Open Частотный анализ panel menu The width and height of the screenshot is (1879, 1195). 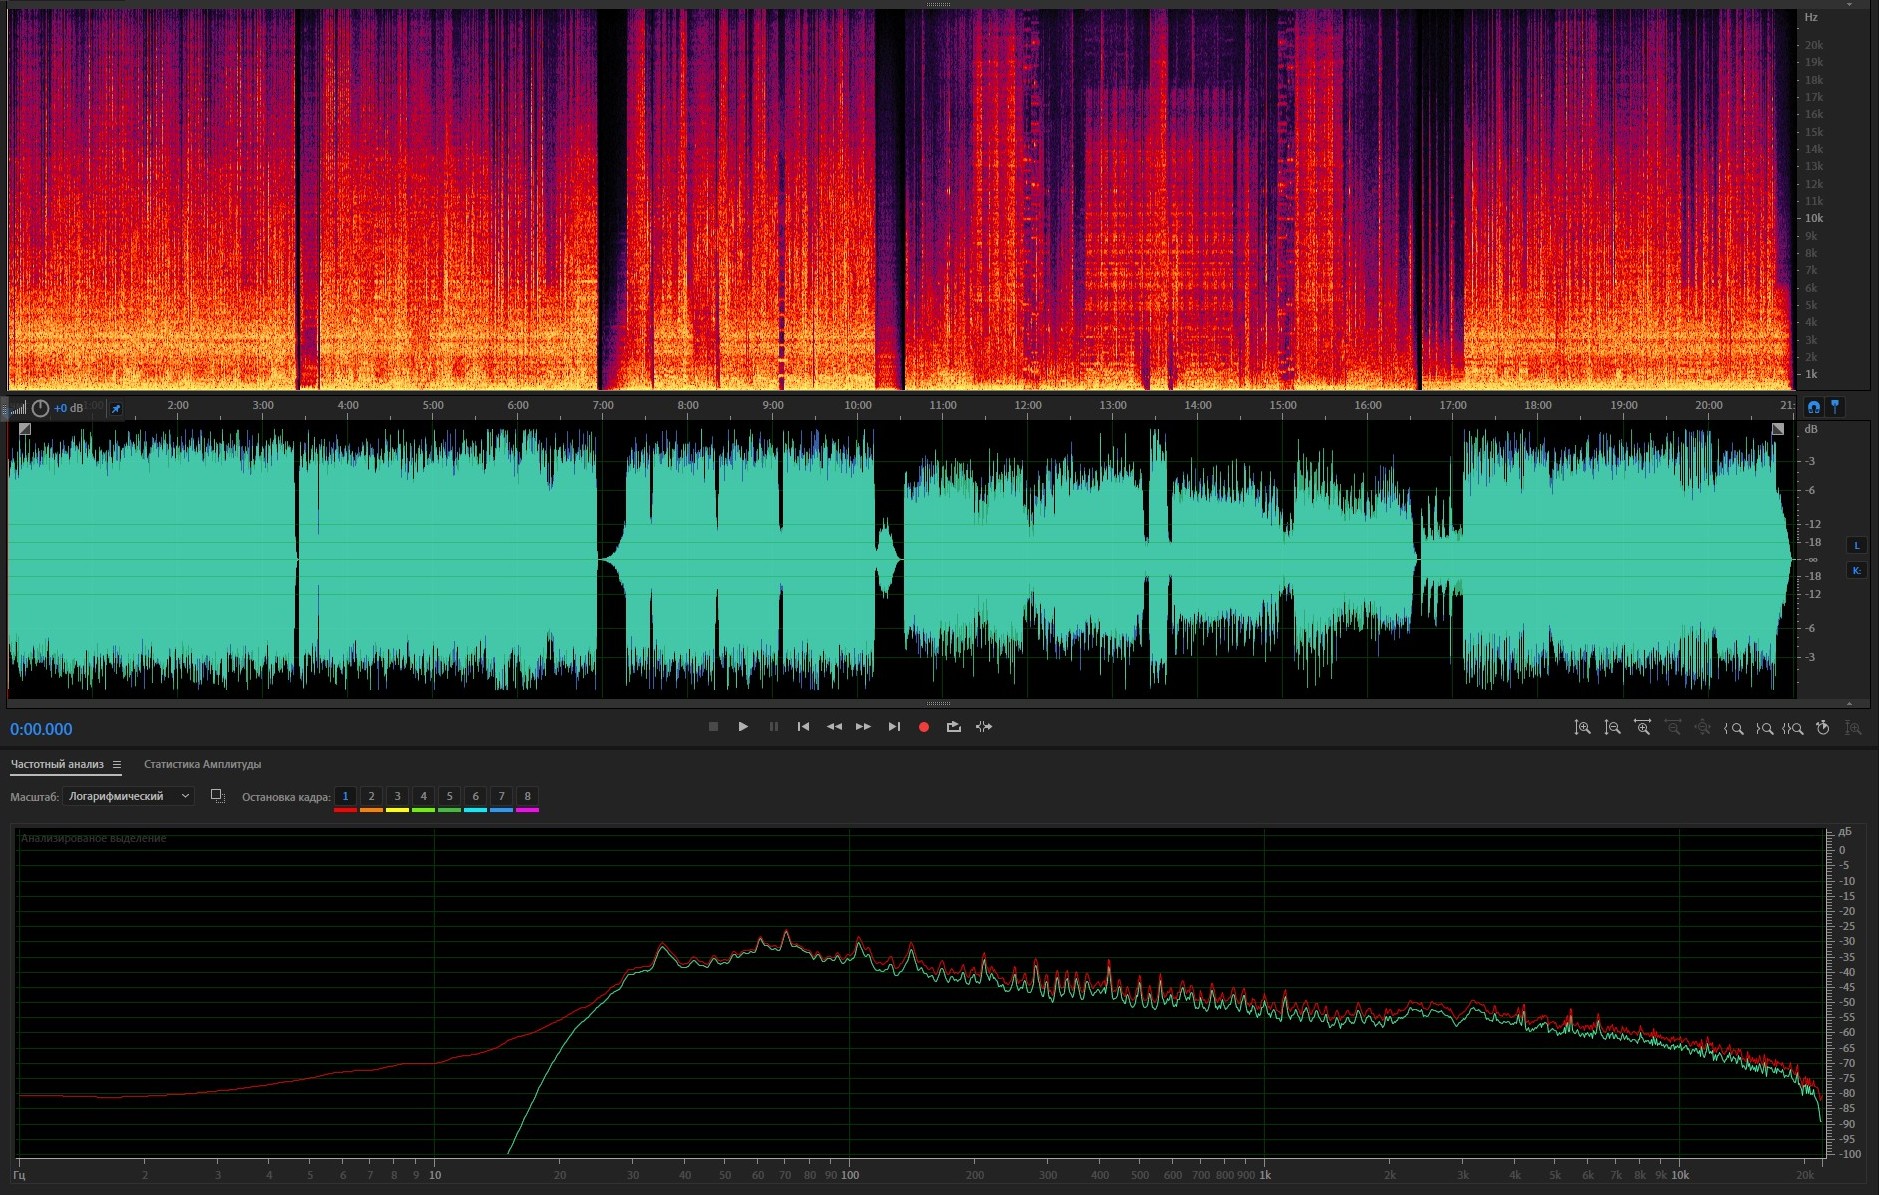[x=117, y=765]
